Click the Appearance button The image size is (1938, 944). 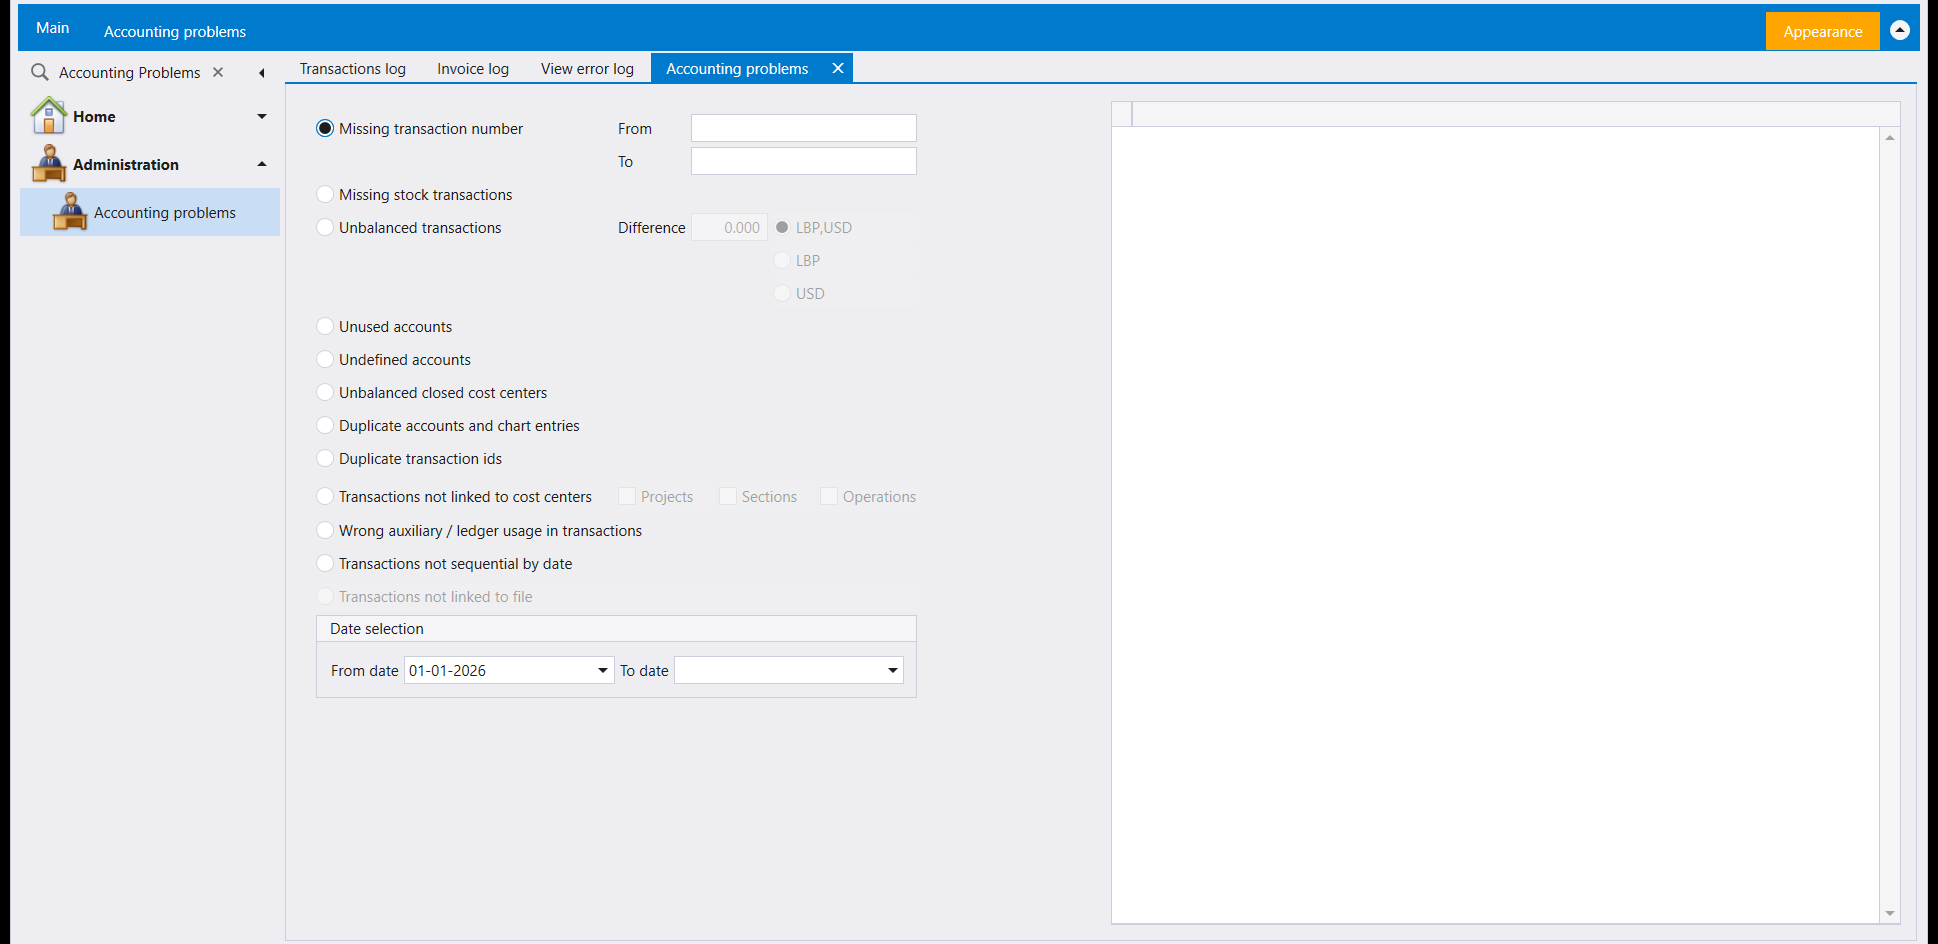click(x=1822, y=31)
